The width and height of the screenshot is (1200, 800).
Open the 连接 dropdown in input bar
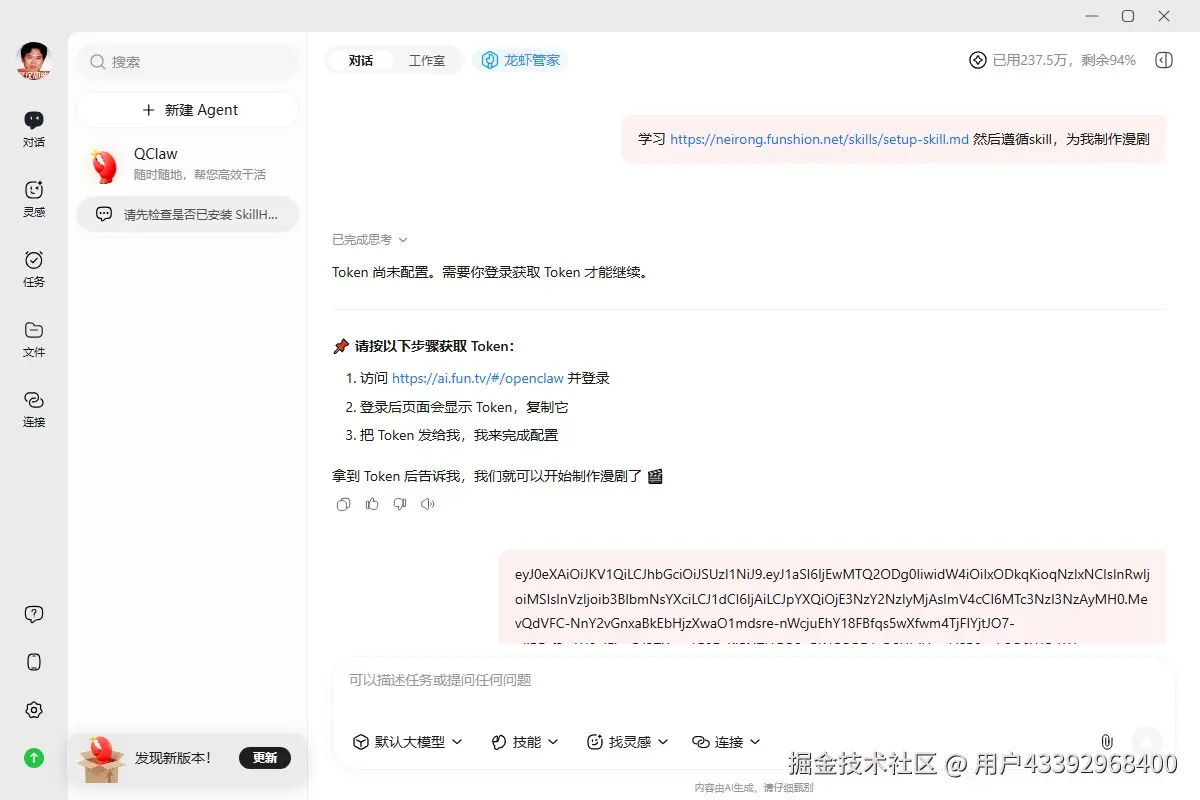(x=727, y=742)
